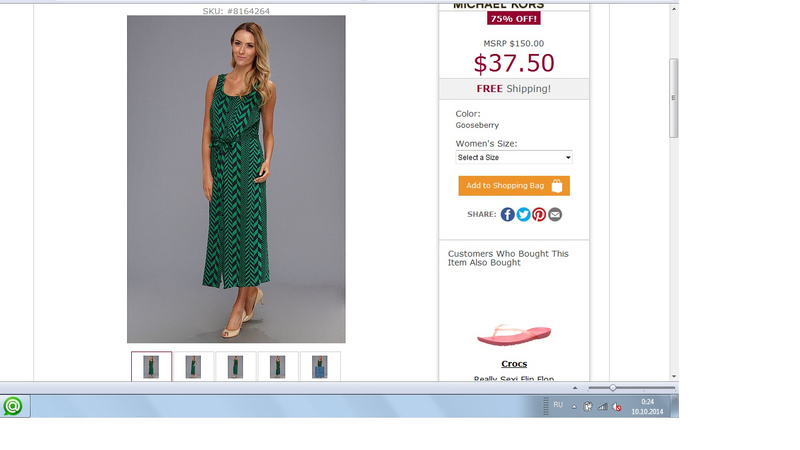
Task: Click the Show desktop button
Action: point(674,407)
